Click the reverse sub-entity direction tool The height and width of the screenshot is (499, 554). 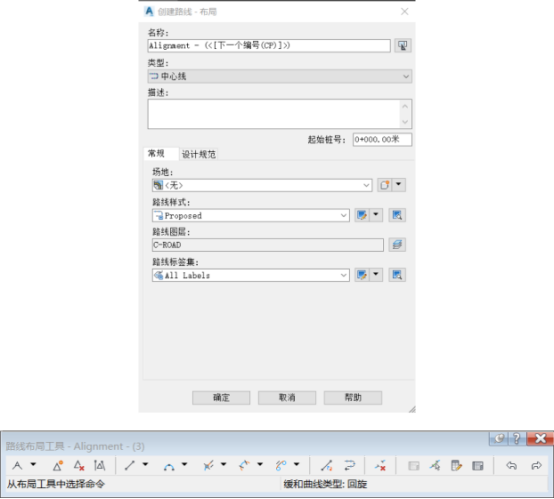point(349,465)
